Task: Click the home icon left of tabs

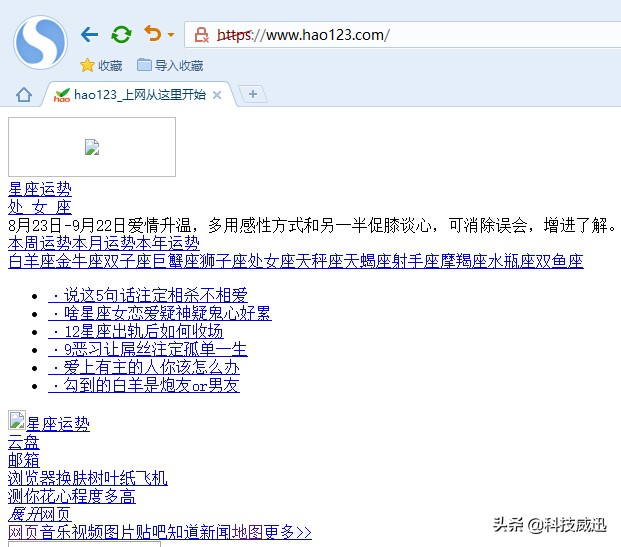Action: coord(24,95)
